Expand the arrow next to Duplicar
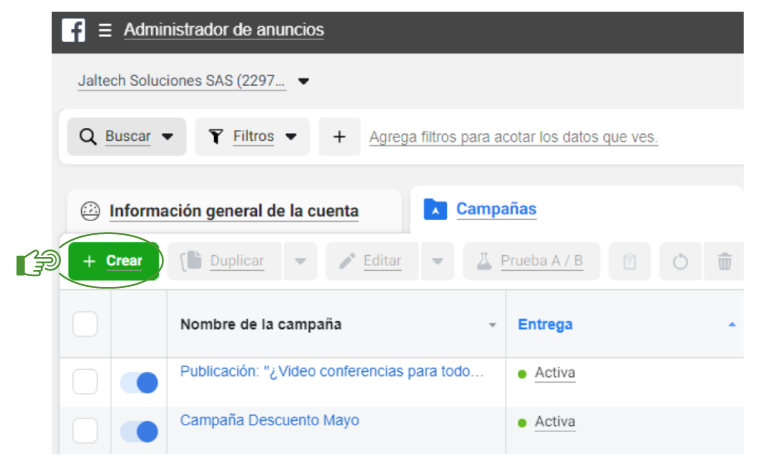766x471 pixels. pos(300,261)
